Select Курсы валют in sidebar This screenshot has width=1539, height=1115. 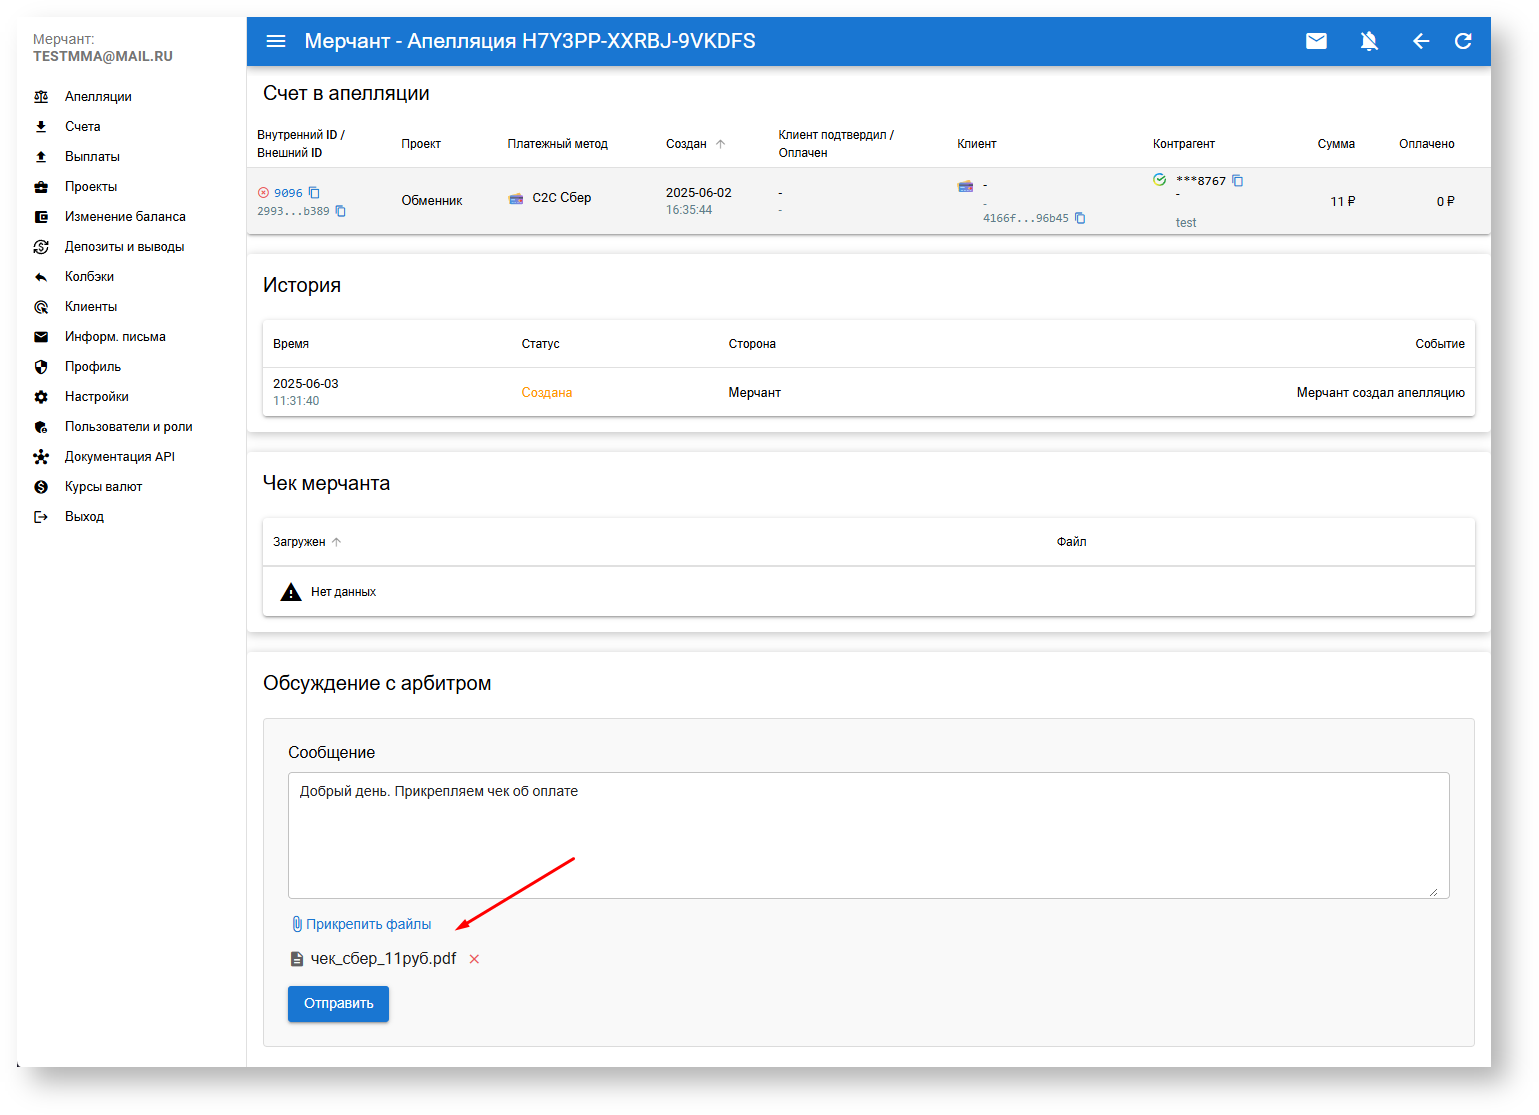coord(103,487)
